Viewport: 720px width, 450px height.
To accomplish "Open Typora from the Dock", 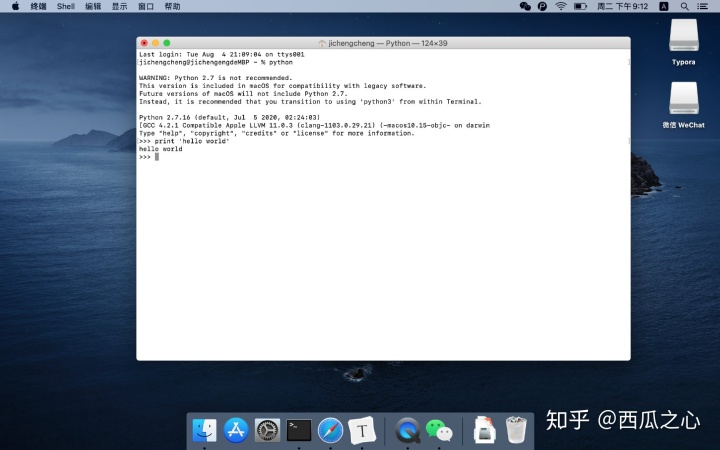I will (362, 430).
